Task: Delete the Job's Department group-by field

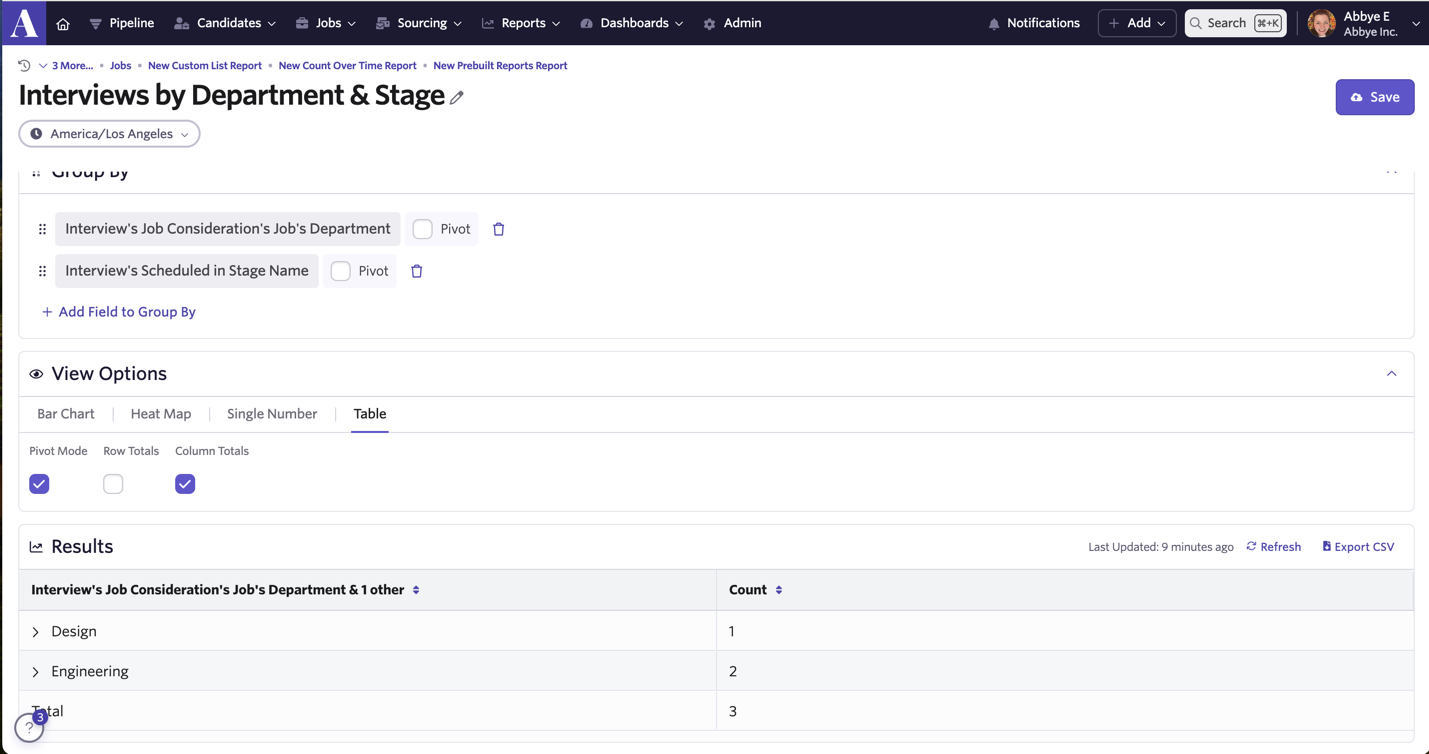Action: [499, 229]
